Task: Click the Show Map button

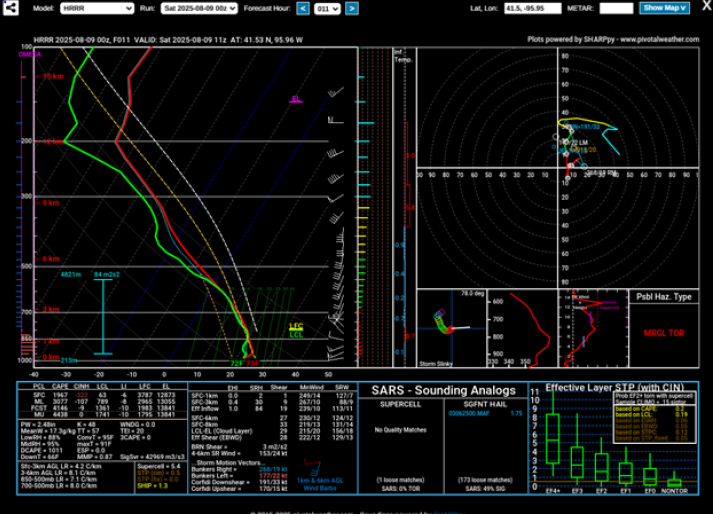Action: tap(664, 8)
